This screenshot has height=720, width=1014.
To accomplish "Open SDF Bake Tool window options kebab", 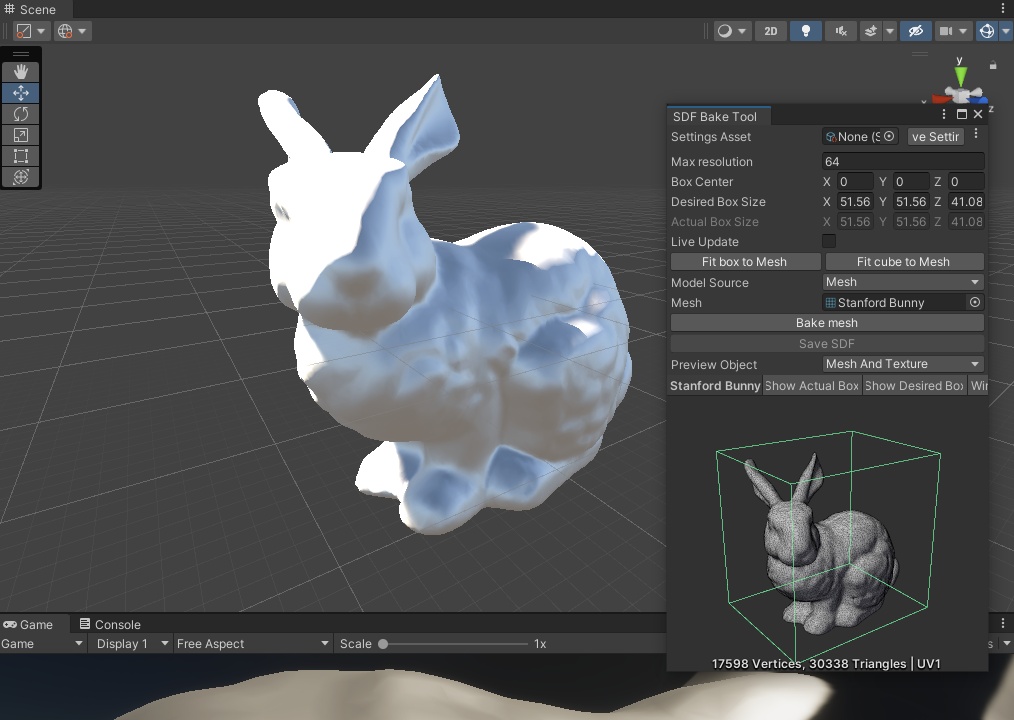I will (944, 114).
